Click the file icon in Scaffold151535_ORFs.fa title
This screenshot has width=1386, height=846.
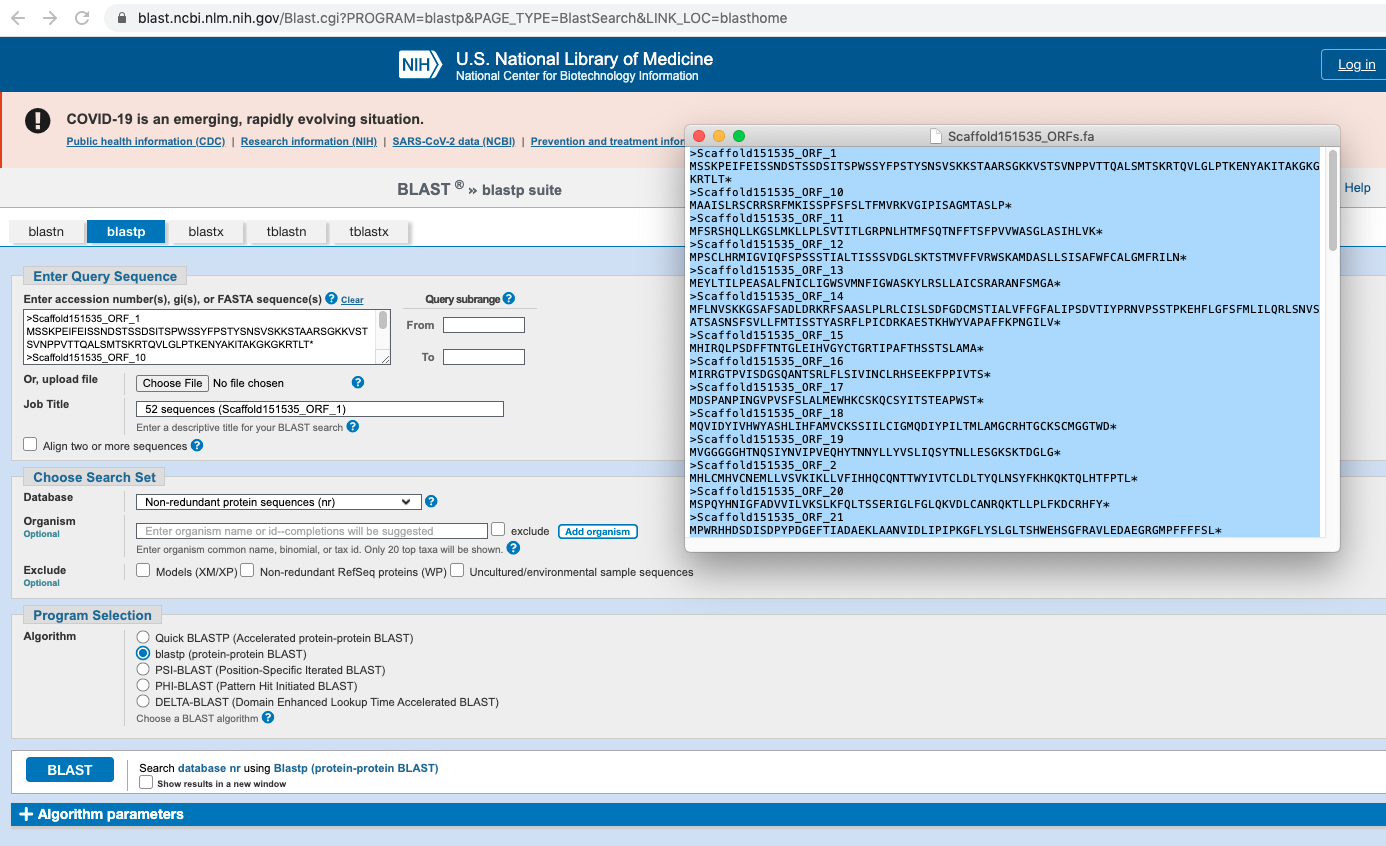936,136
